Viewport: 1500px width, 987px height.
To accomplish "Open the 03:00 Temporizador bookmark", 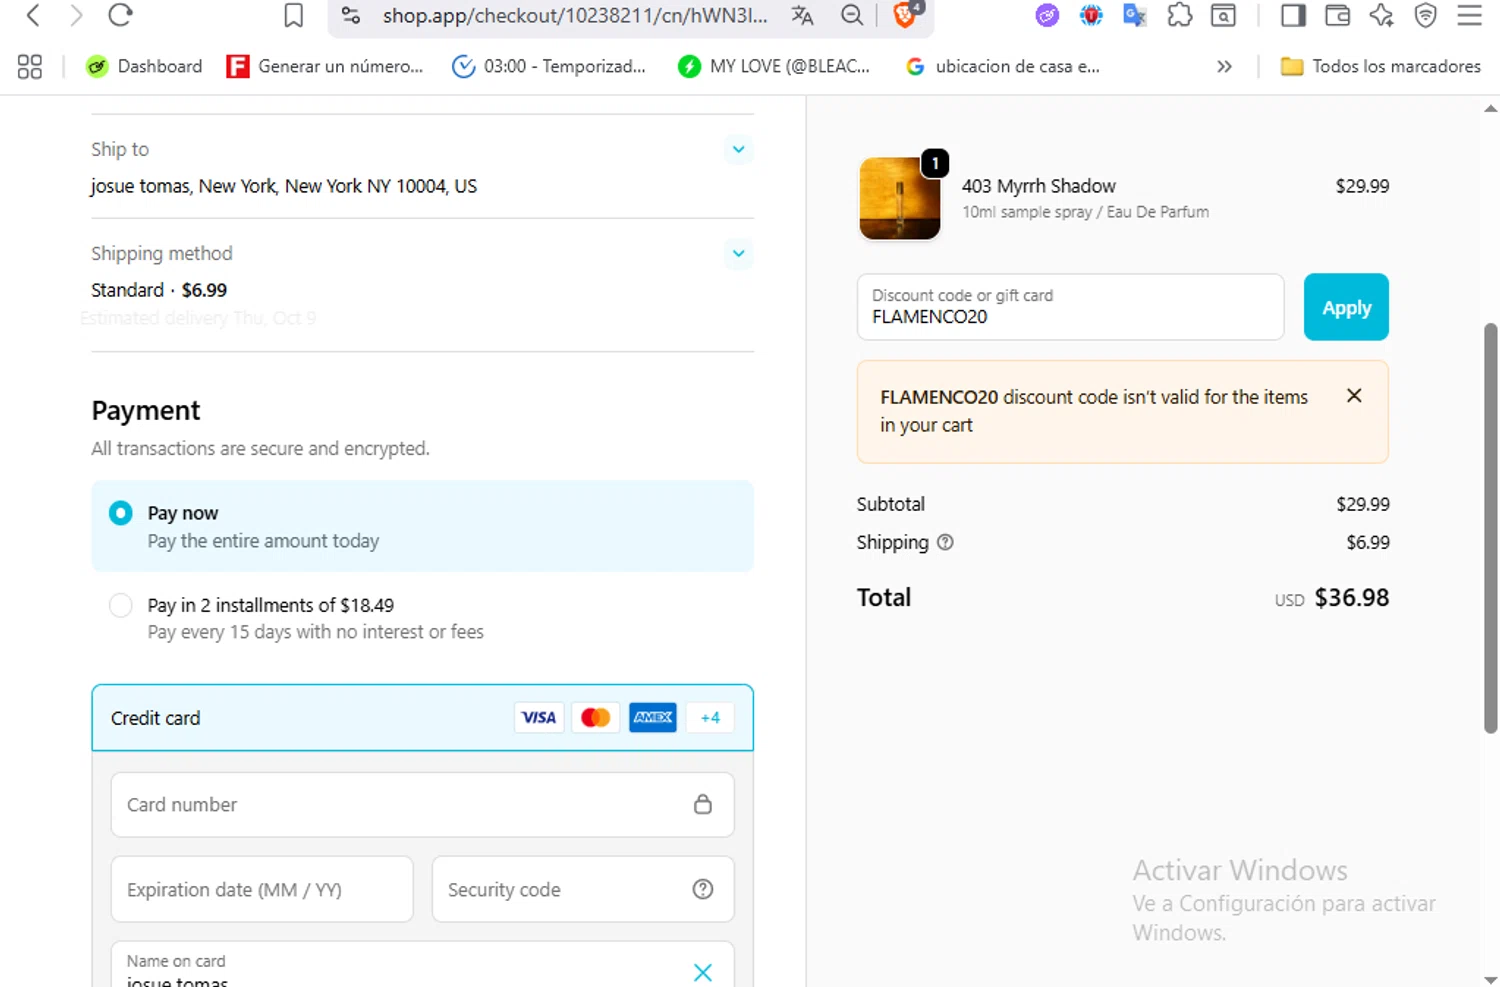I will click(549, 66).
